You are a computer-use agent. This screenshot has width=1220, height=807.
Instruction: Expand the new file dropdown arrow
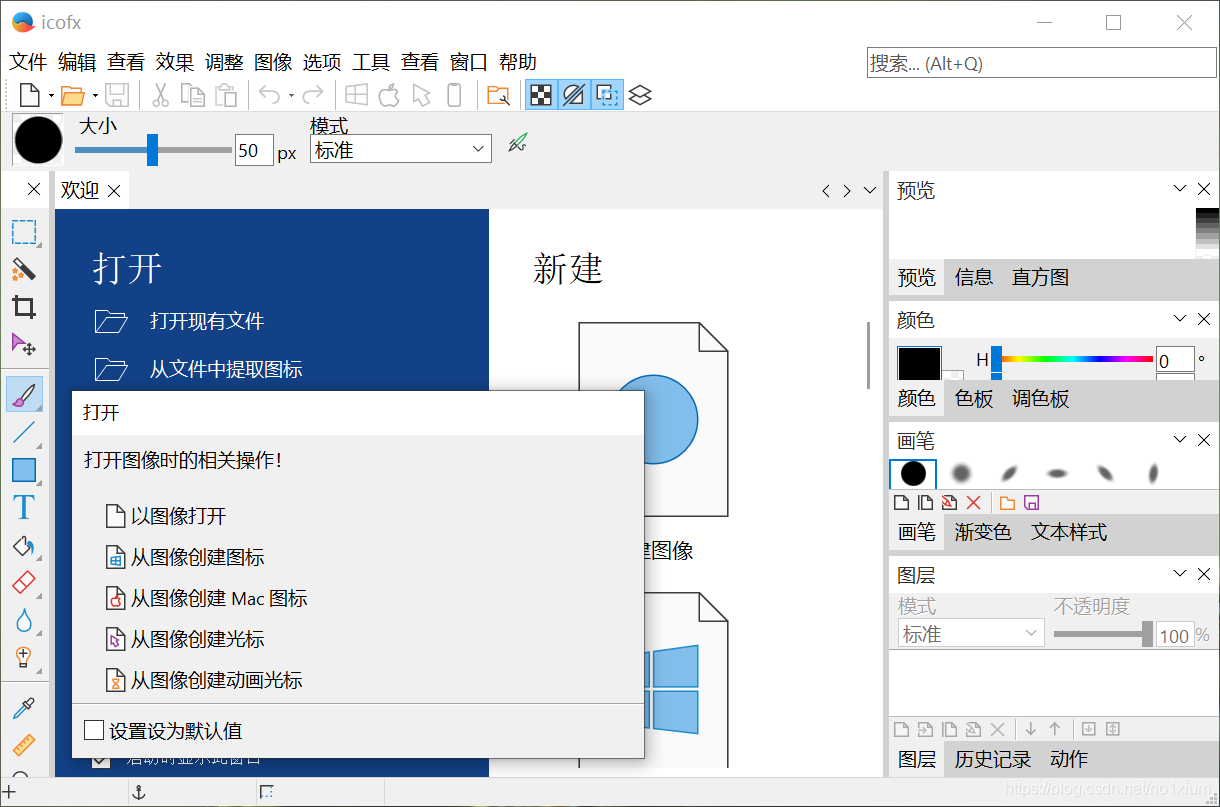[51, 96]
